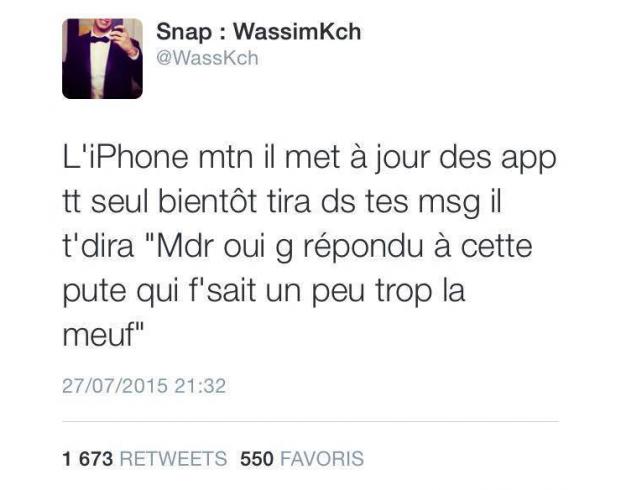Click the divider line above retweet stats
620x490 pixels.
coord(311,421)
